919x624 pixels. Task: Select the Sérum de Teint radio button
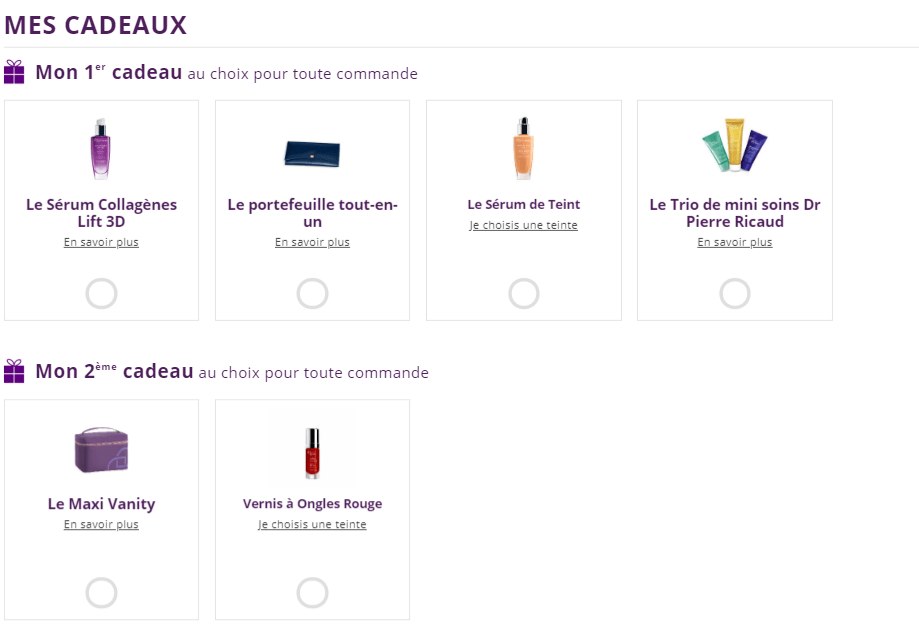click(524, 293)
